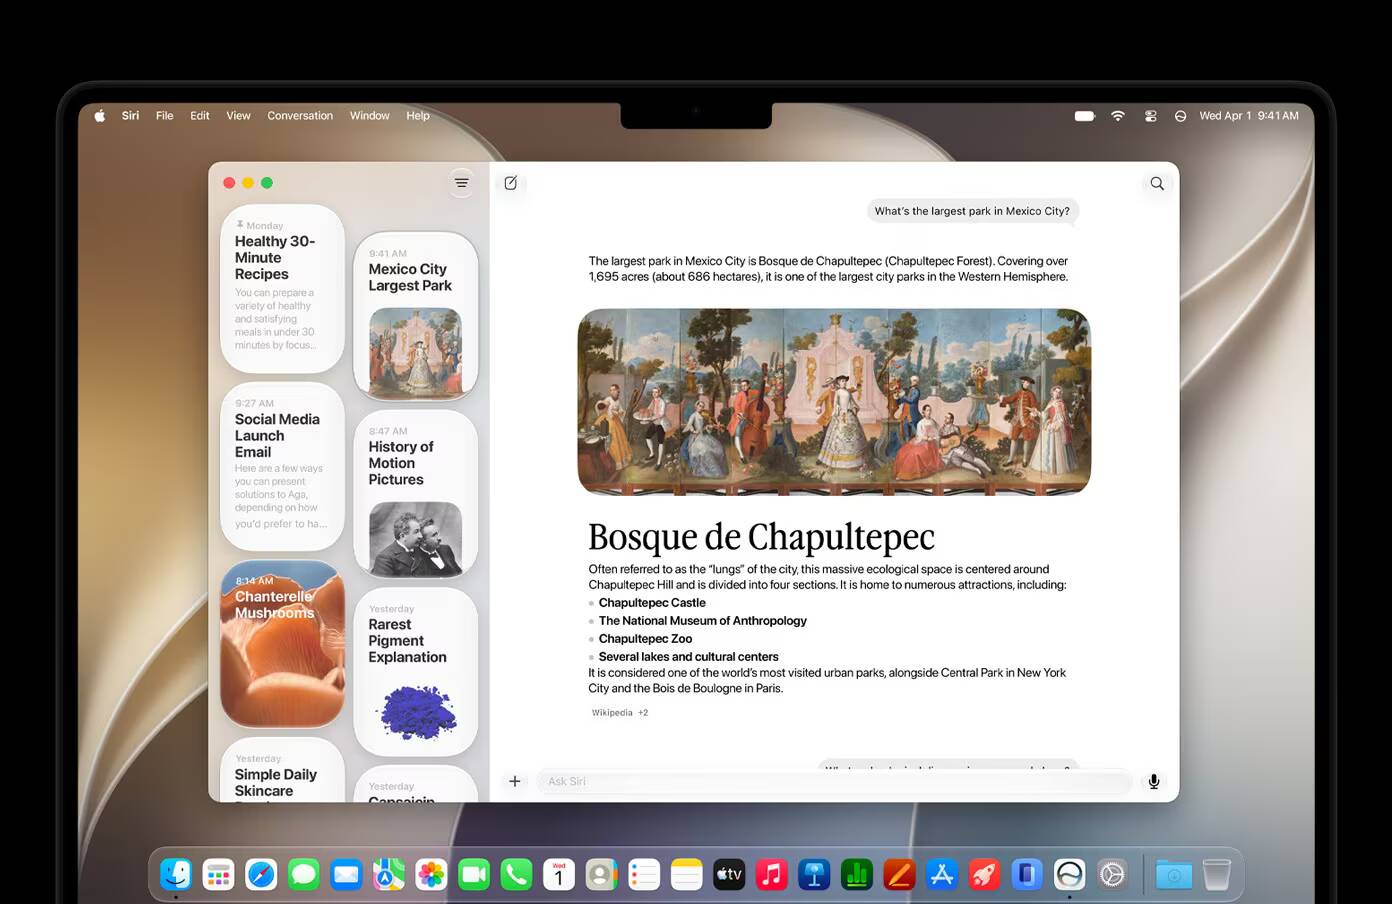Open the red rocket app in dock
The image size is (1392, 904).
(x=984, y=875)
